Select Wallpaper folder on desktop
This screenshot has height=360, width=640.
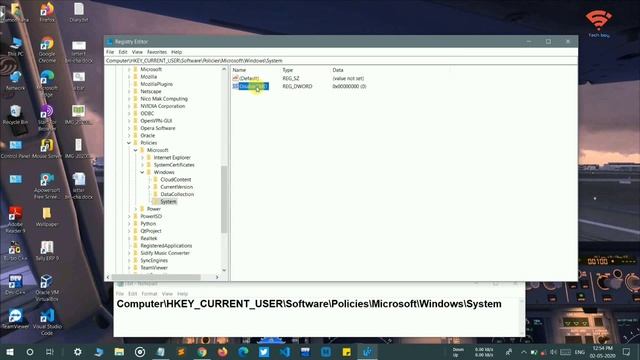(47, 217)
